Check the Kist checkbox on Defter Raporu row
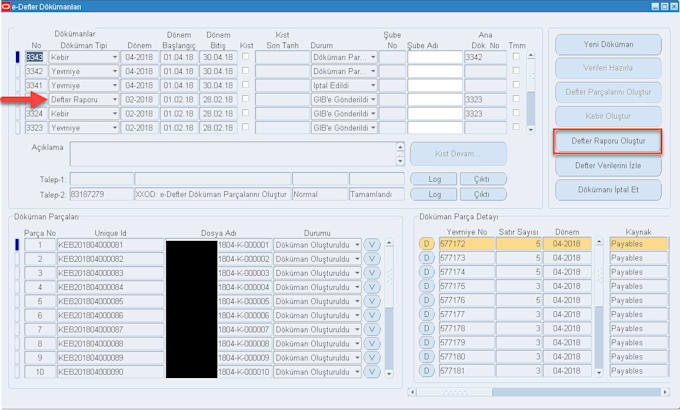The height and width of the screenshot is (410, 680). pyautogui.click(x=246, y=100)
